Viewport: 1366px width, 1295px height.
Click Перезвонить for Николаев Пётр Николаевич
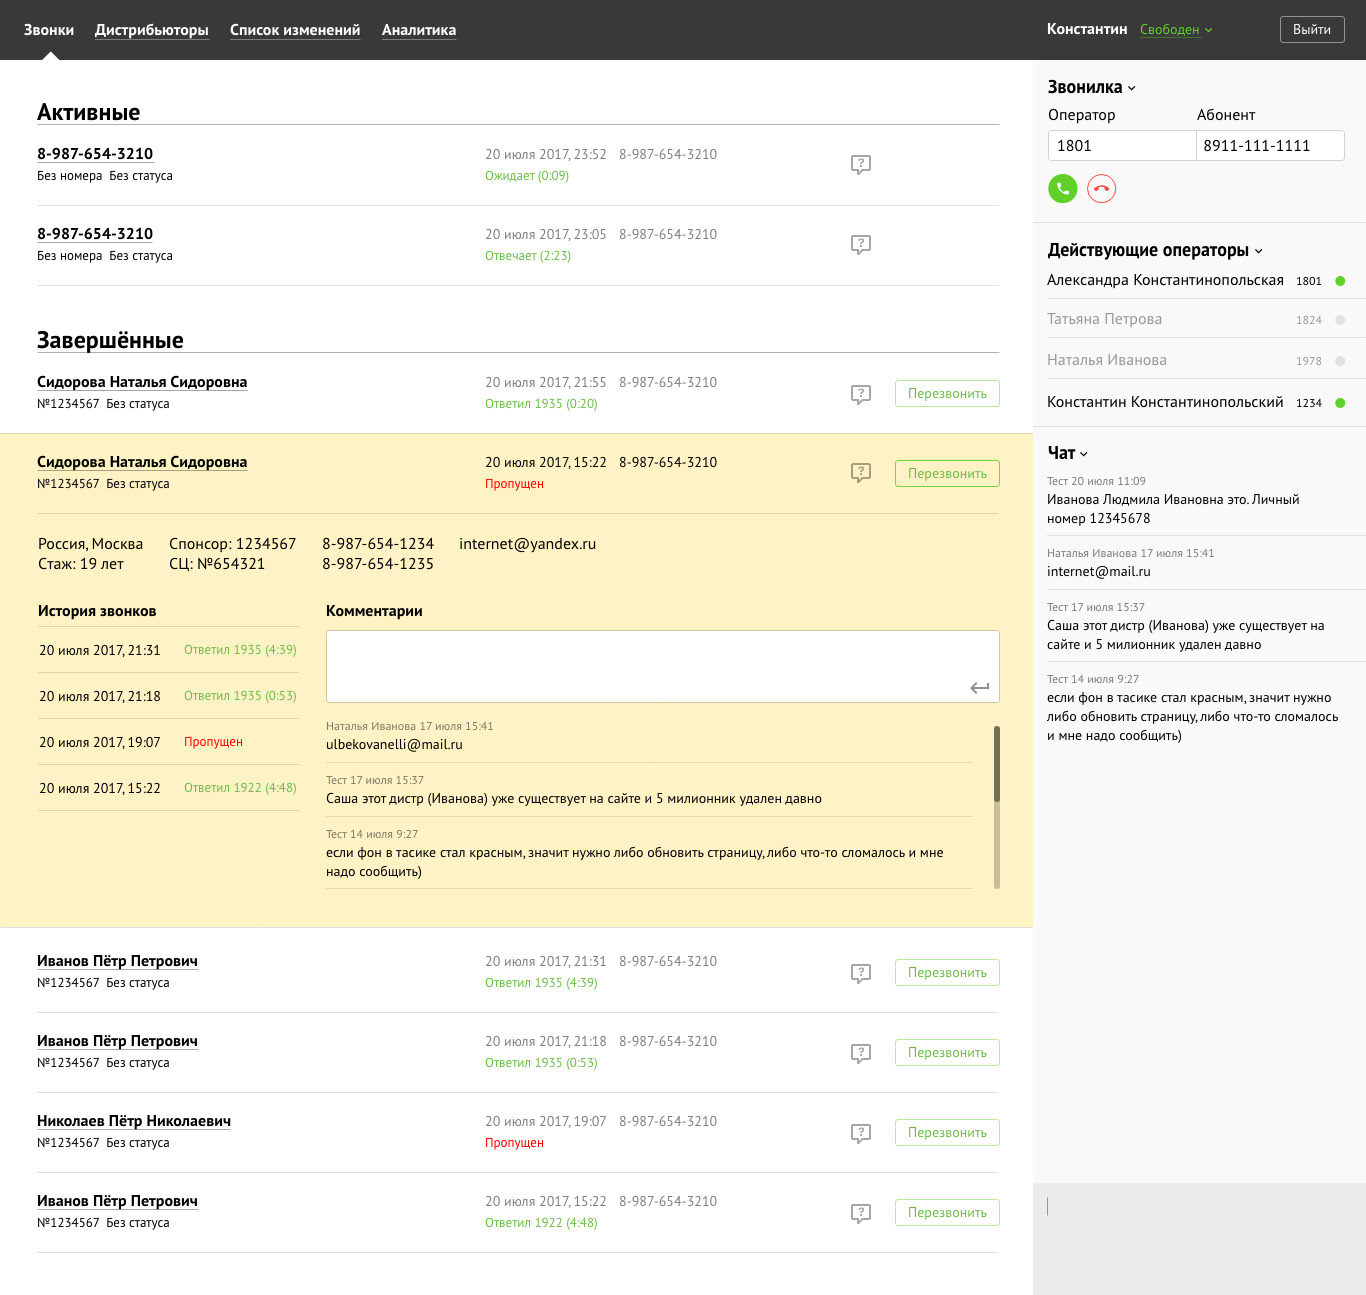point(946,1133)
